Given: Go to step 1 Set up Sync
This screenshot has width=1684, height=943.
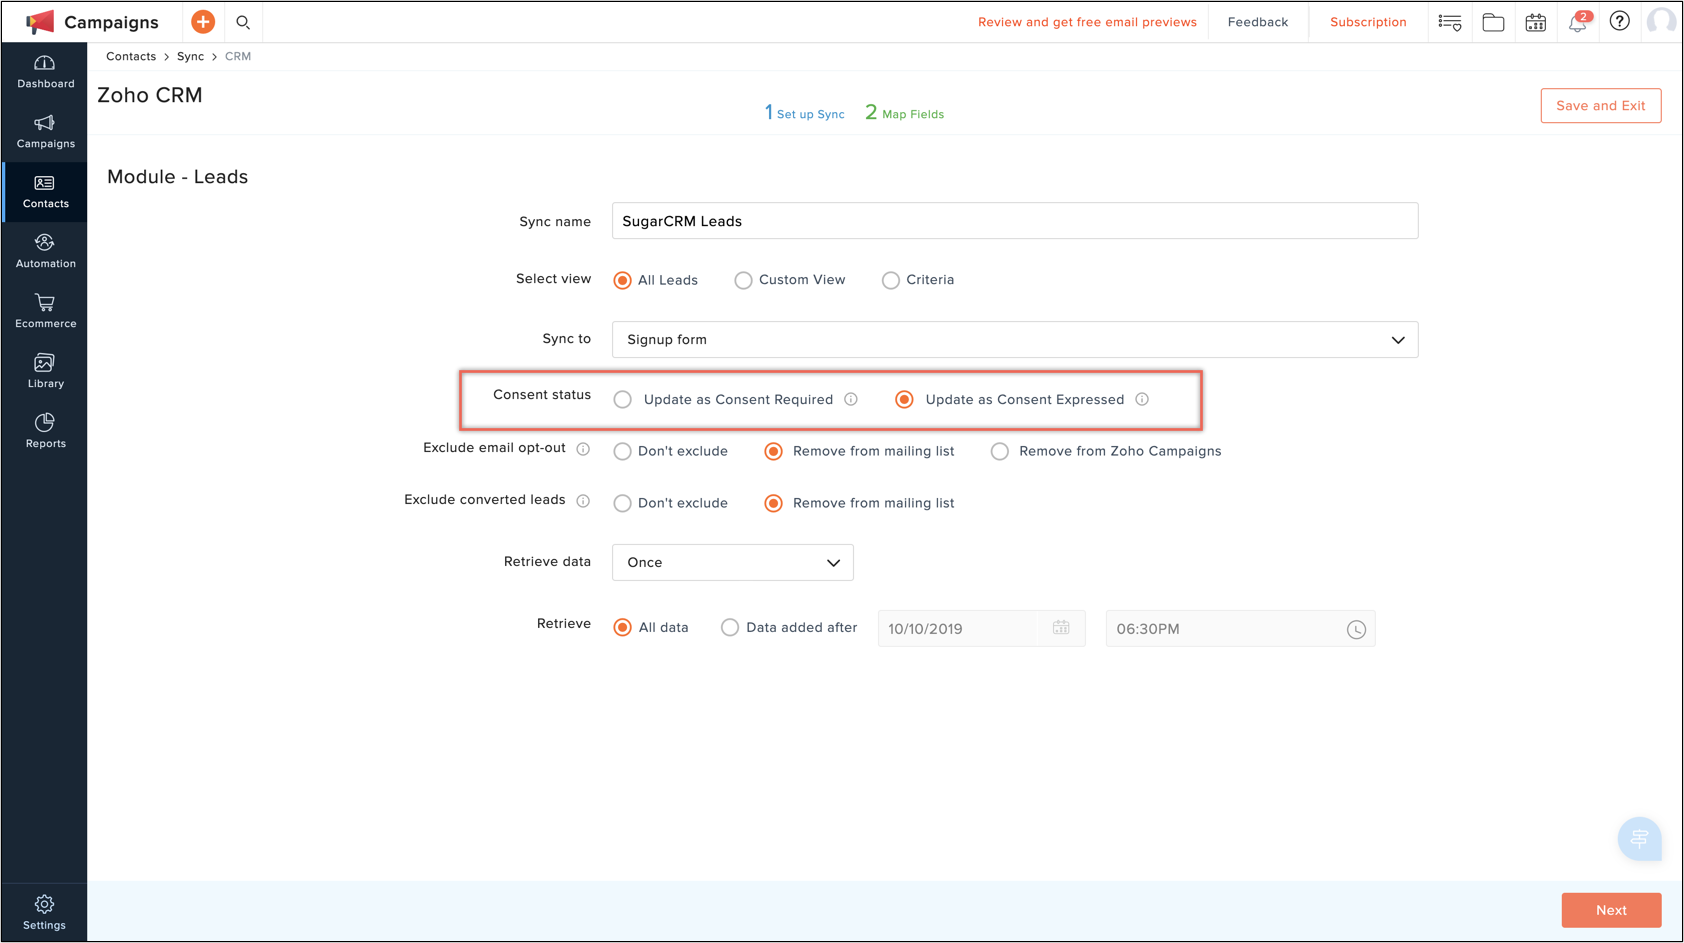Looking at the screenshot, I should point(805,113).
